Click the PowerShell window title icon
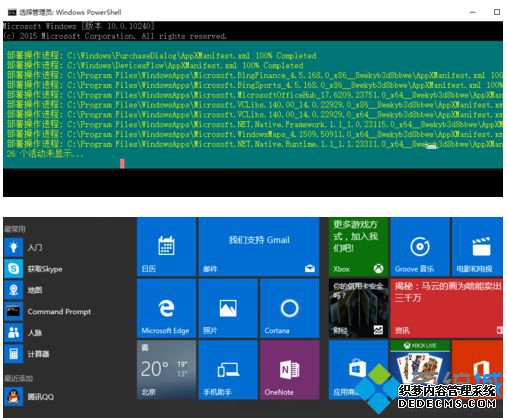This screenshot has height=418, width=507. coord(12,12)
